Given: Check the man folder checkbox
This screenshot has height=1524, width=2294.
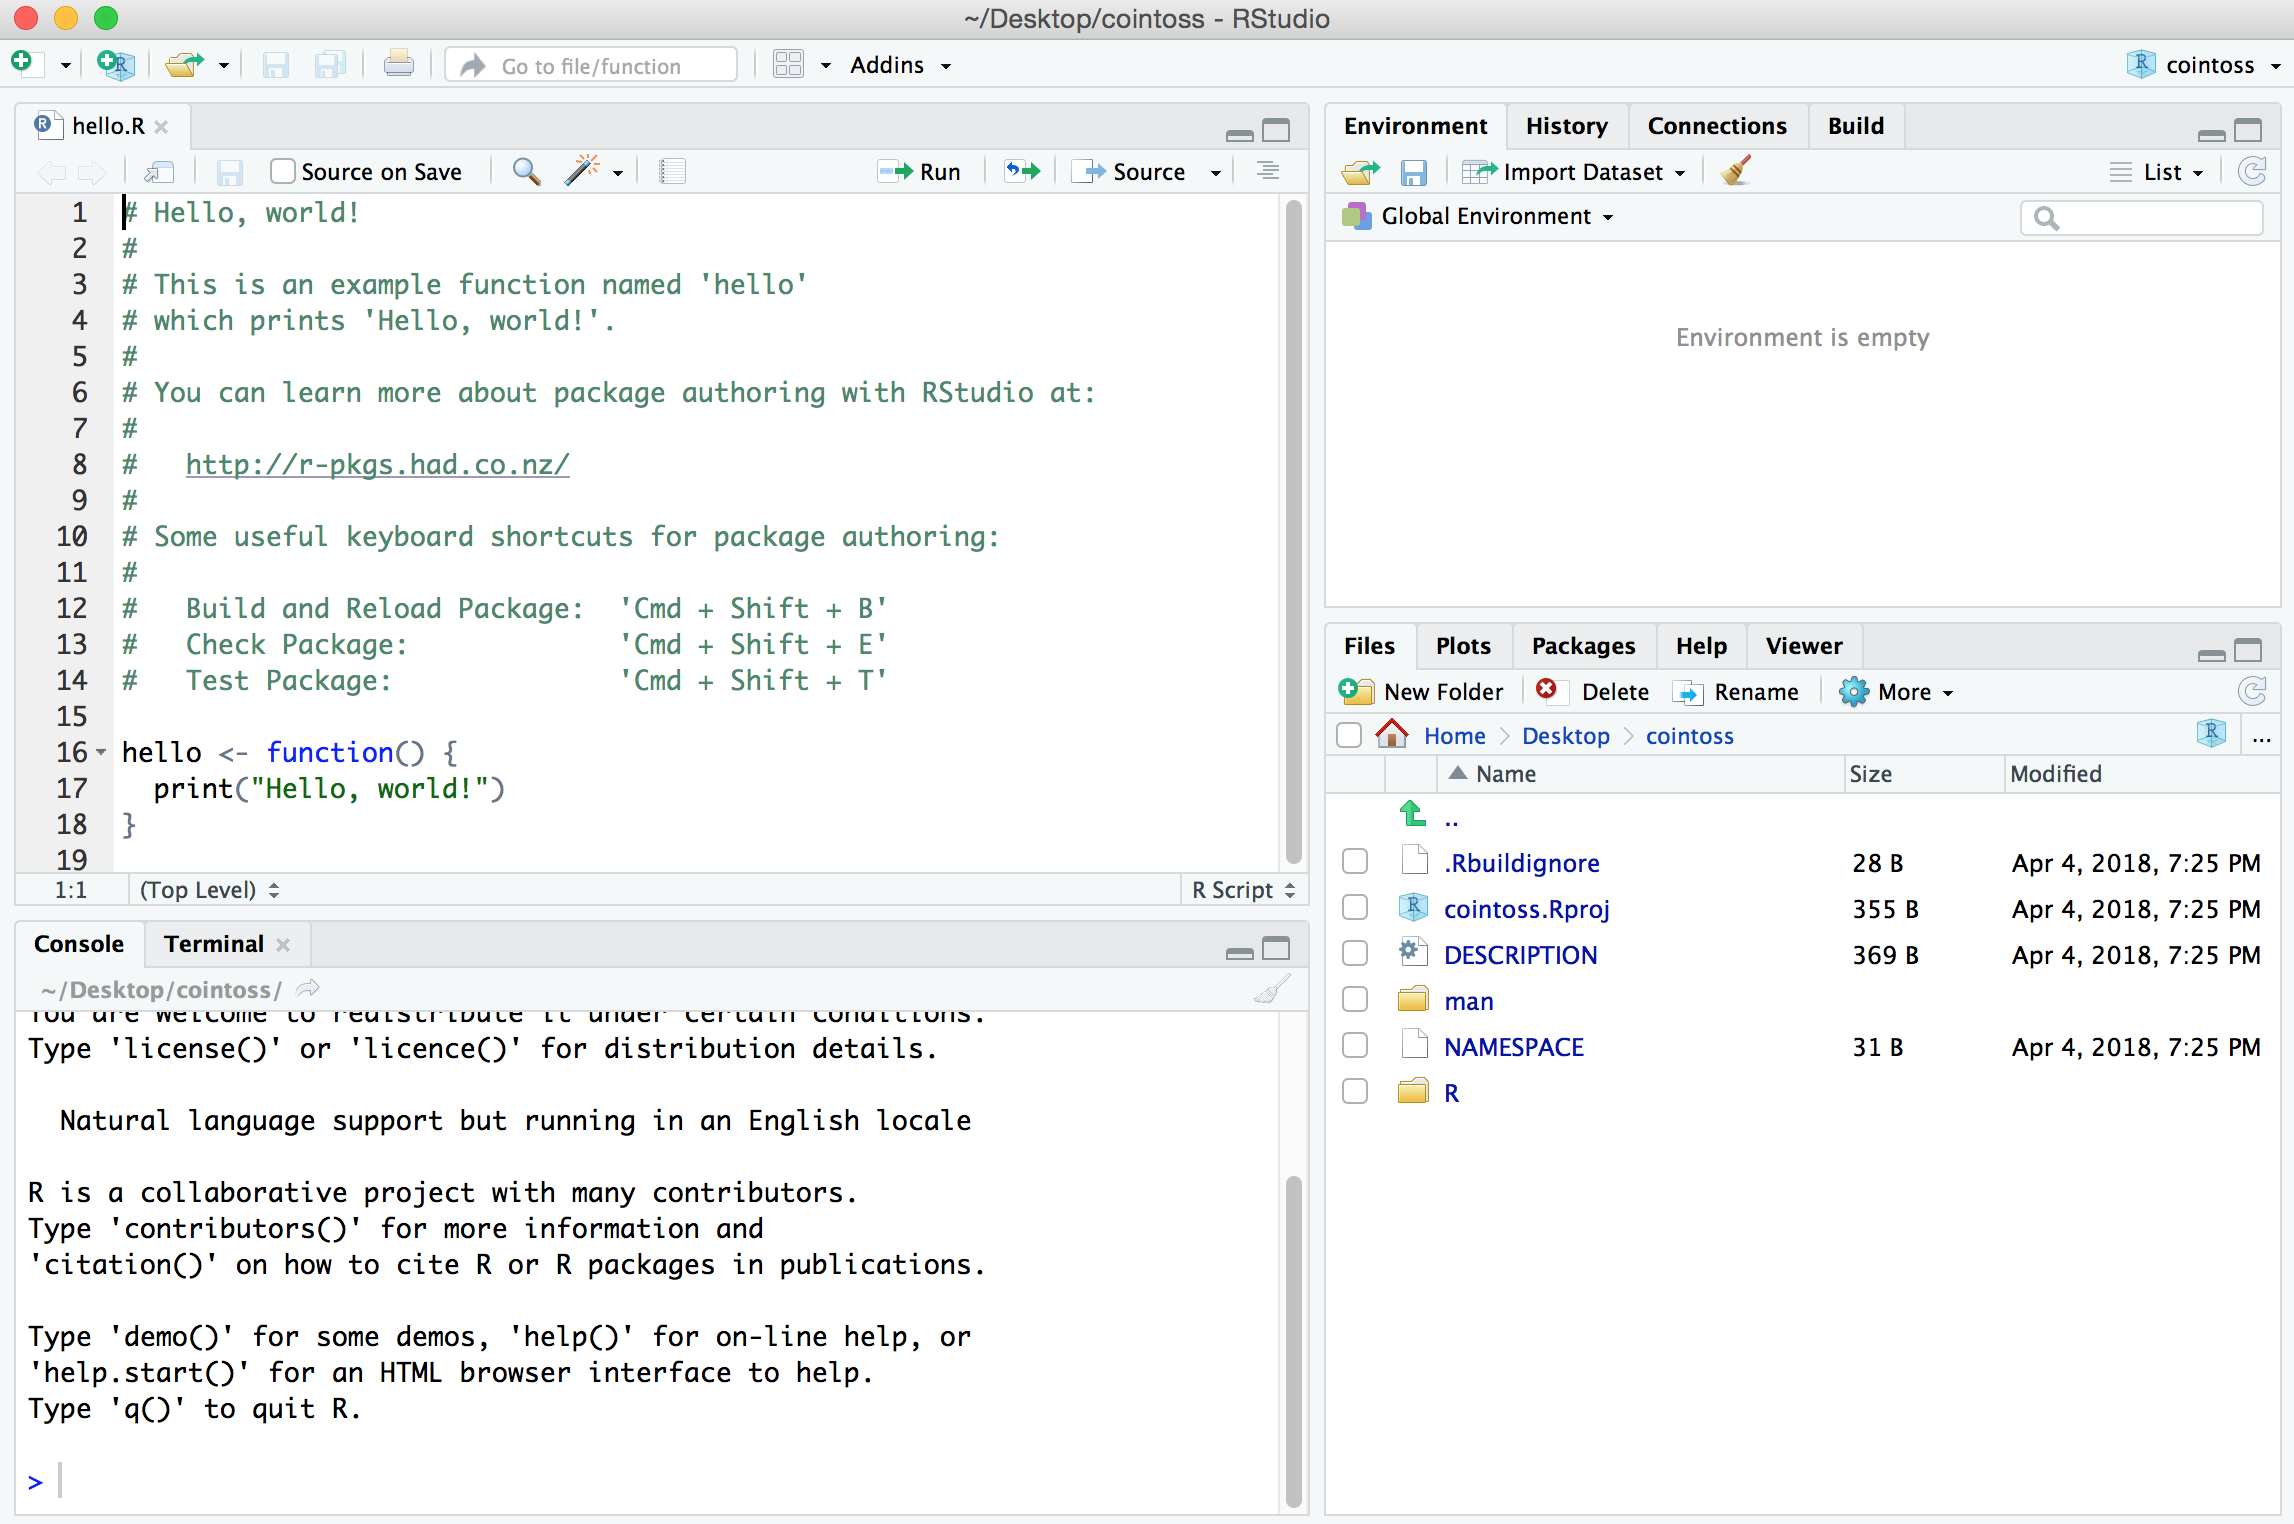Looking at the screenshot, I should coord(1355,999).
